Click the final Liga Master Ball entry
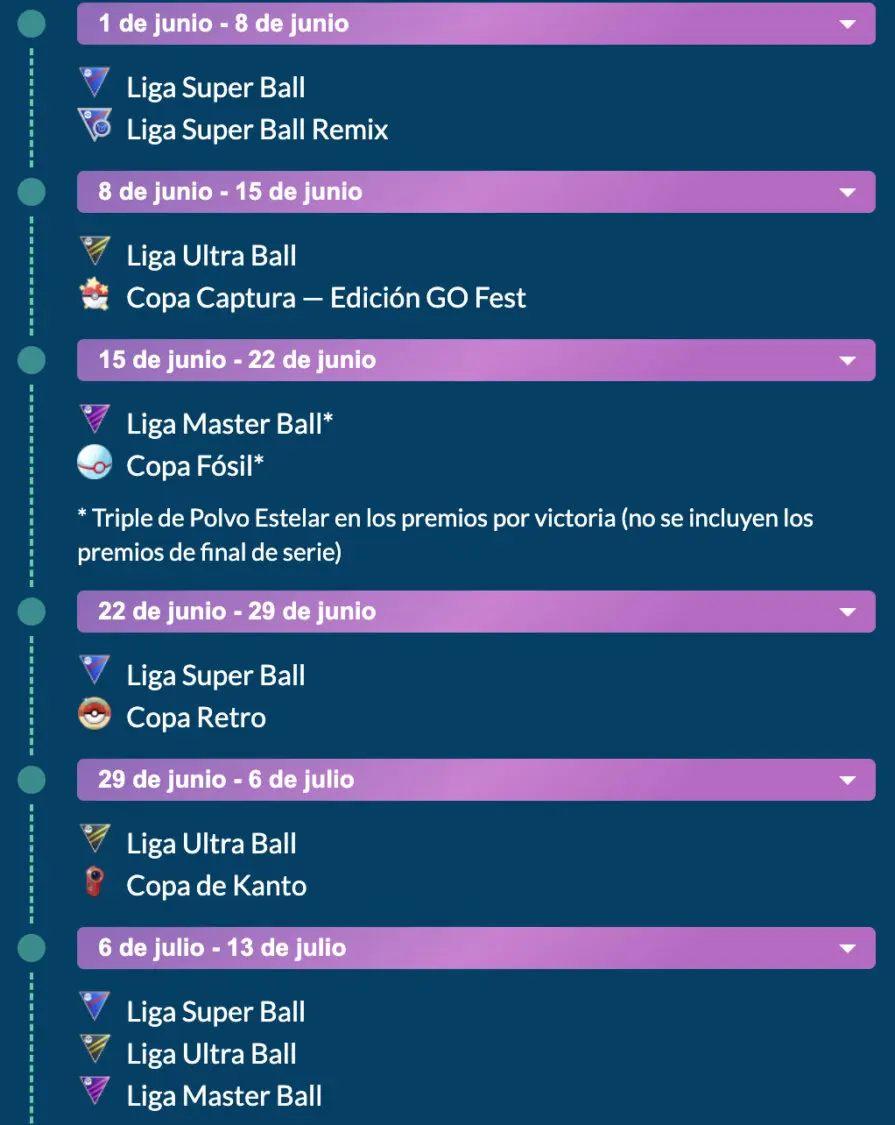This screenshot has width=895, height=1125. 224,1096
